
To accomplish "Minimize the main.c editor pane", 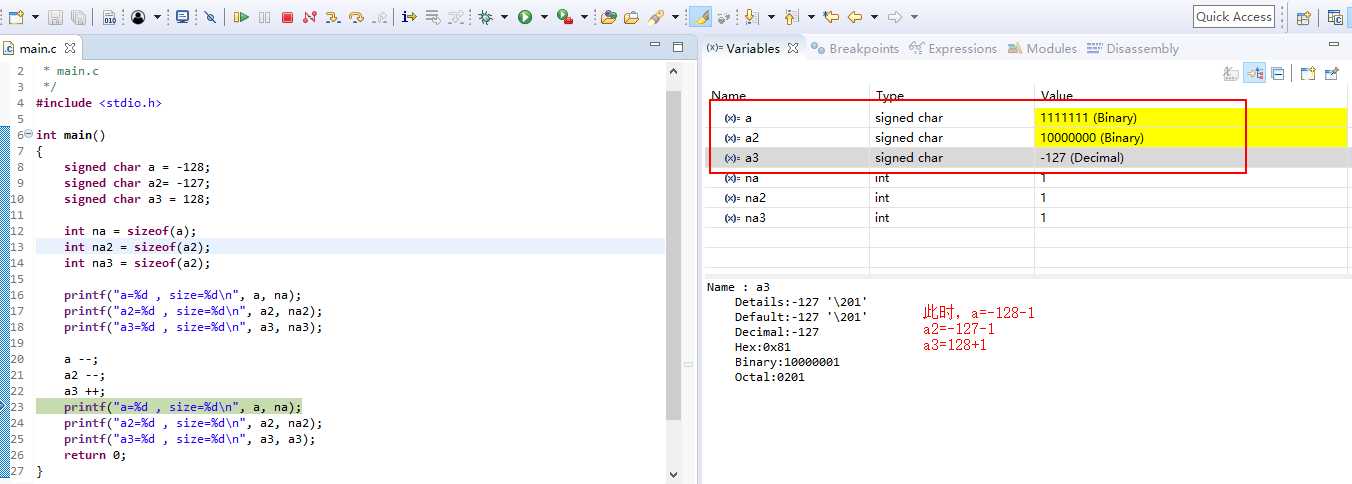I will 655,46.
